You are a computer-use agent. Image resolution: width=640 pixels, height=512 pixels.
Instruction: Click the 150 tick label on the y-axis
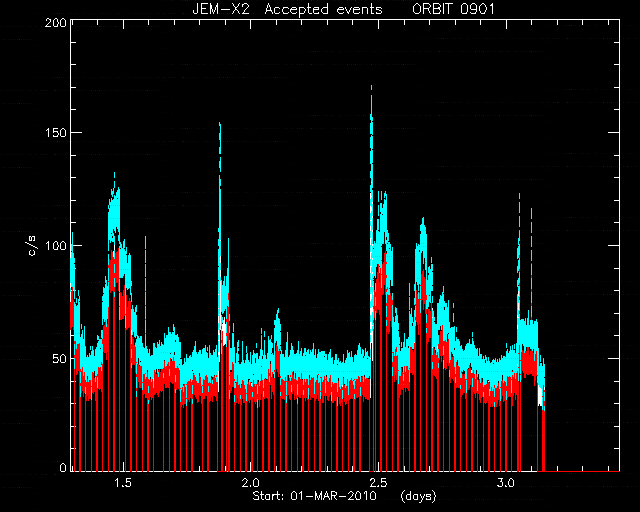[x=56, y=133]
